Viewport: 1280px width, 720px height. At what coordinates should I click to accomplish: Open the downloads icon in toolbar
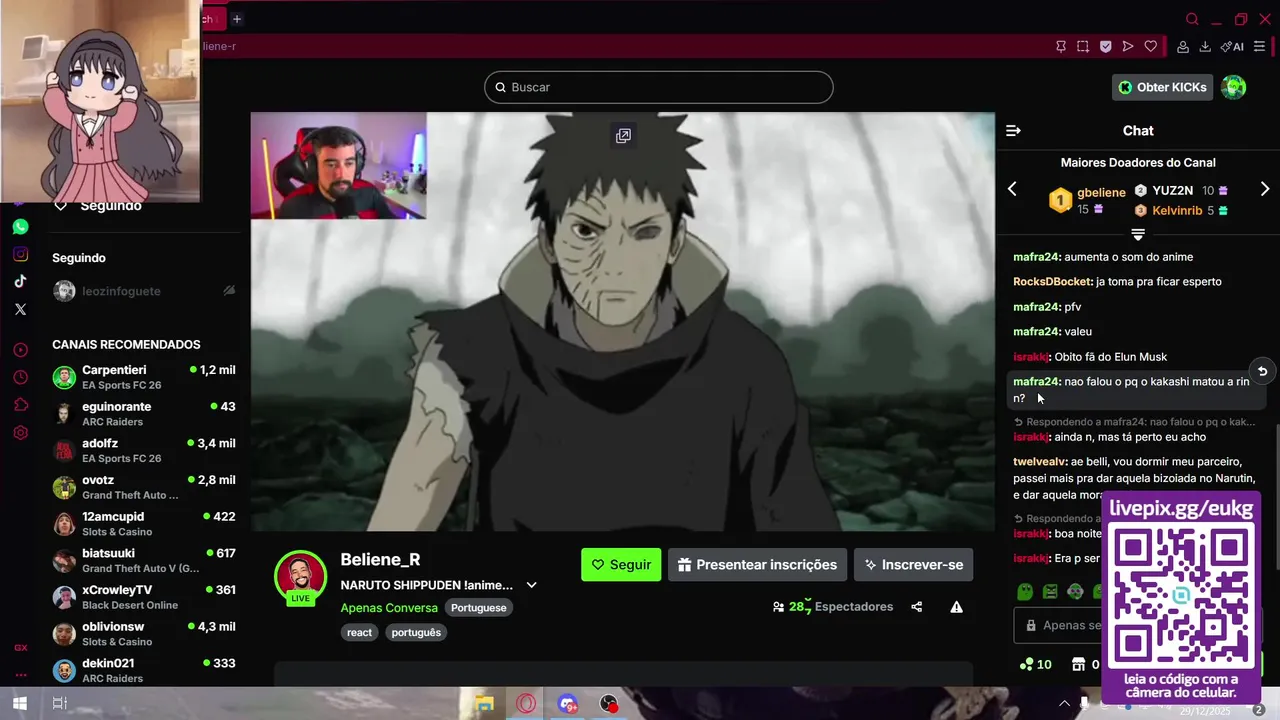[x=1205, y=46]
